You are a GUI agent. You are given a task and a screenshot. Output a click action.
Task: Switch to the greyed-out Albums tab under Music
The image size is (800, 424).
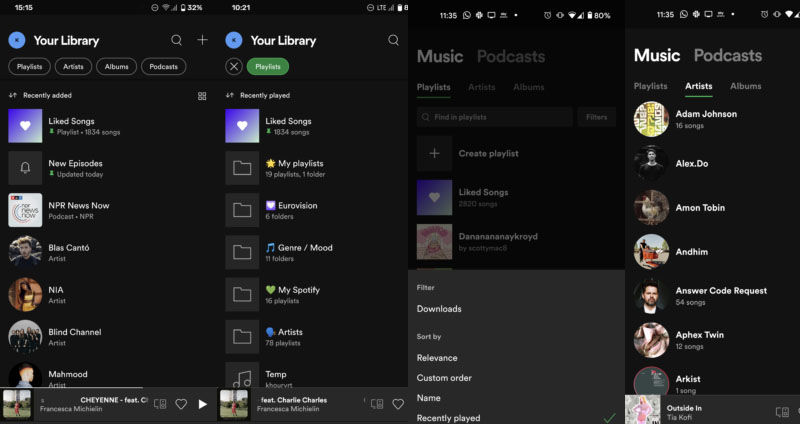coord(528,87)
